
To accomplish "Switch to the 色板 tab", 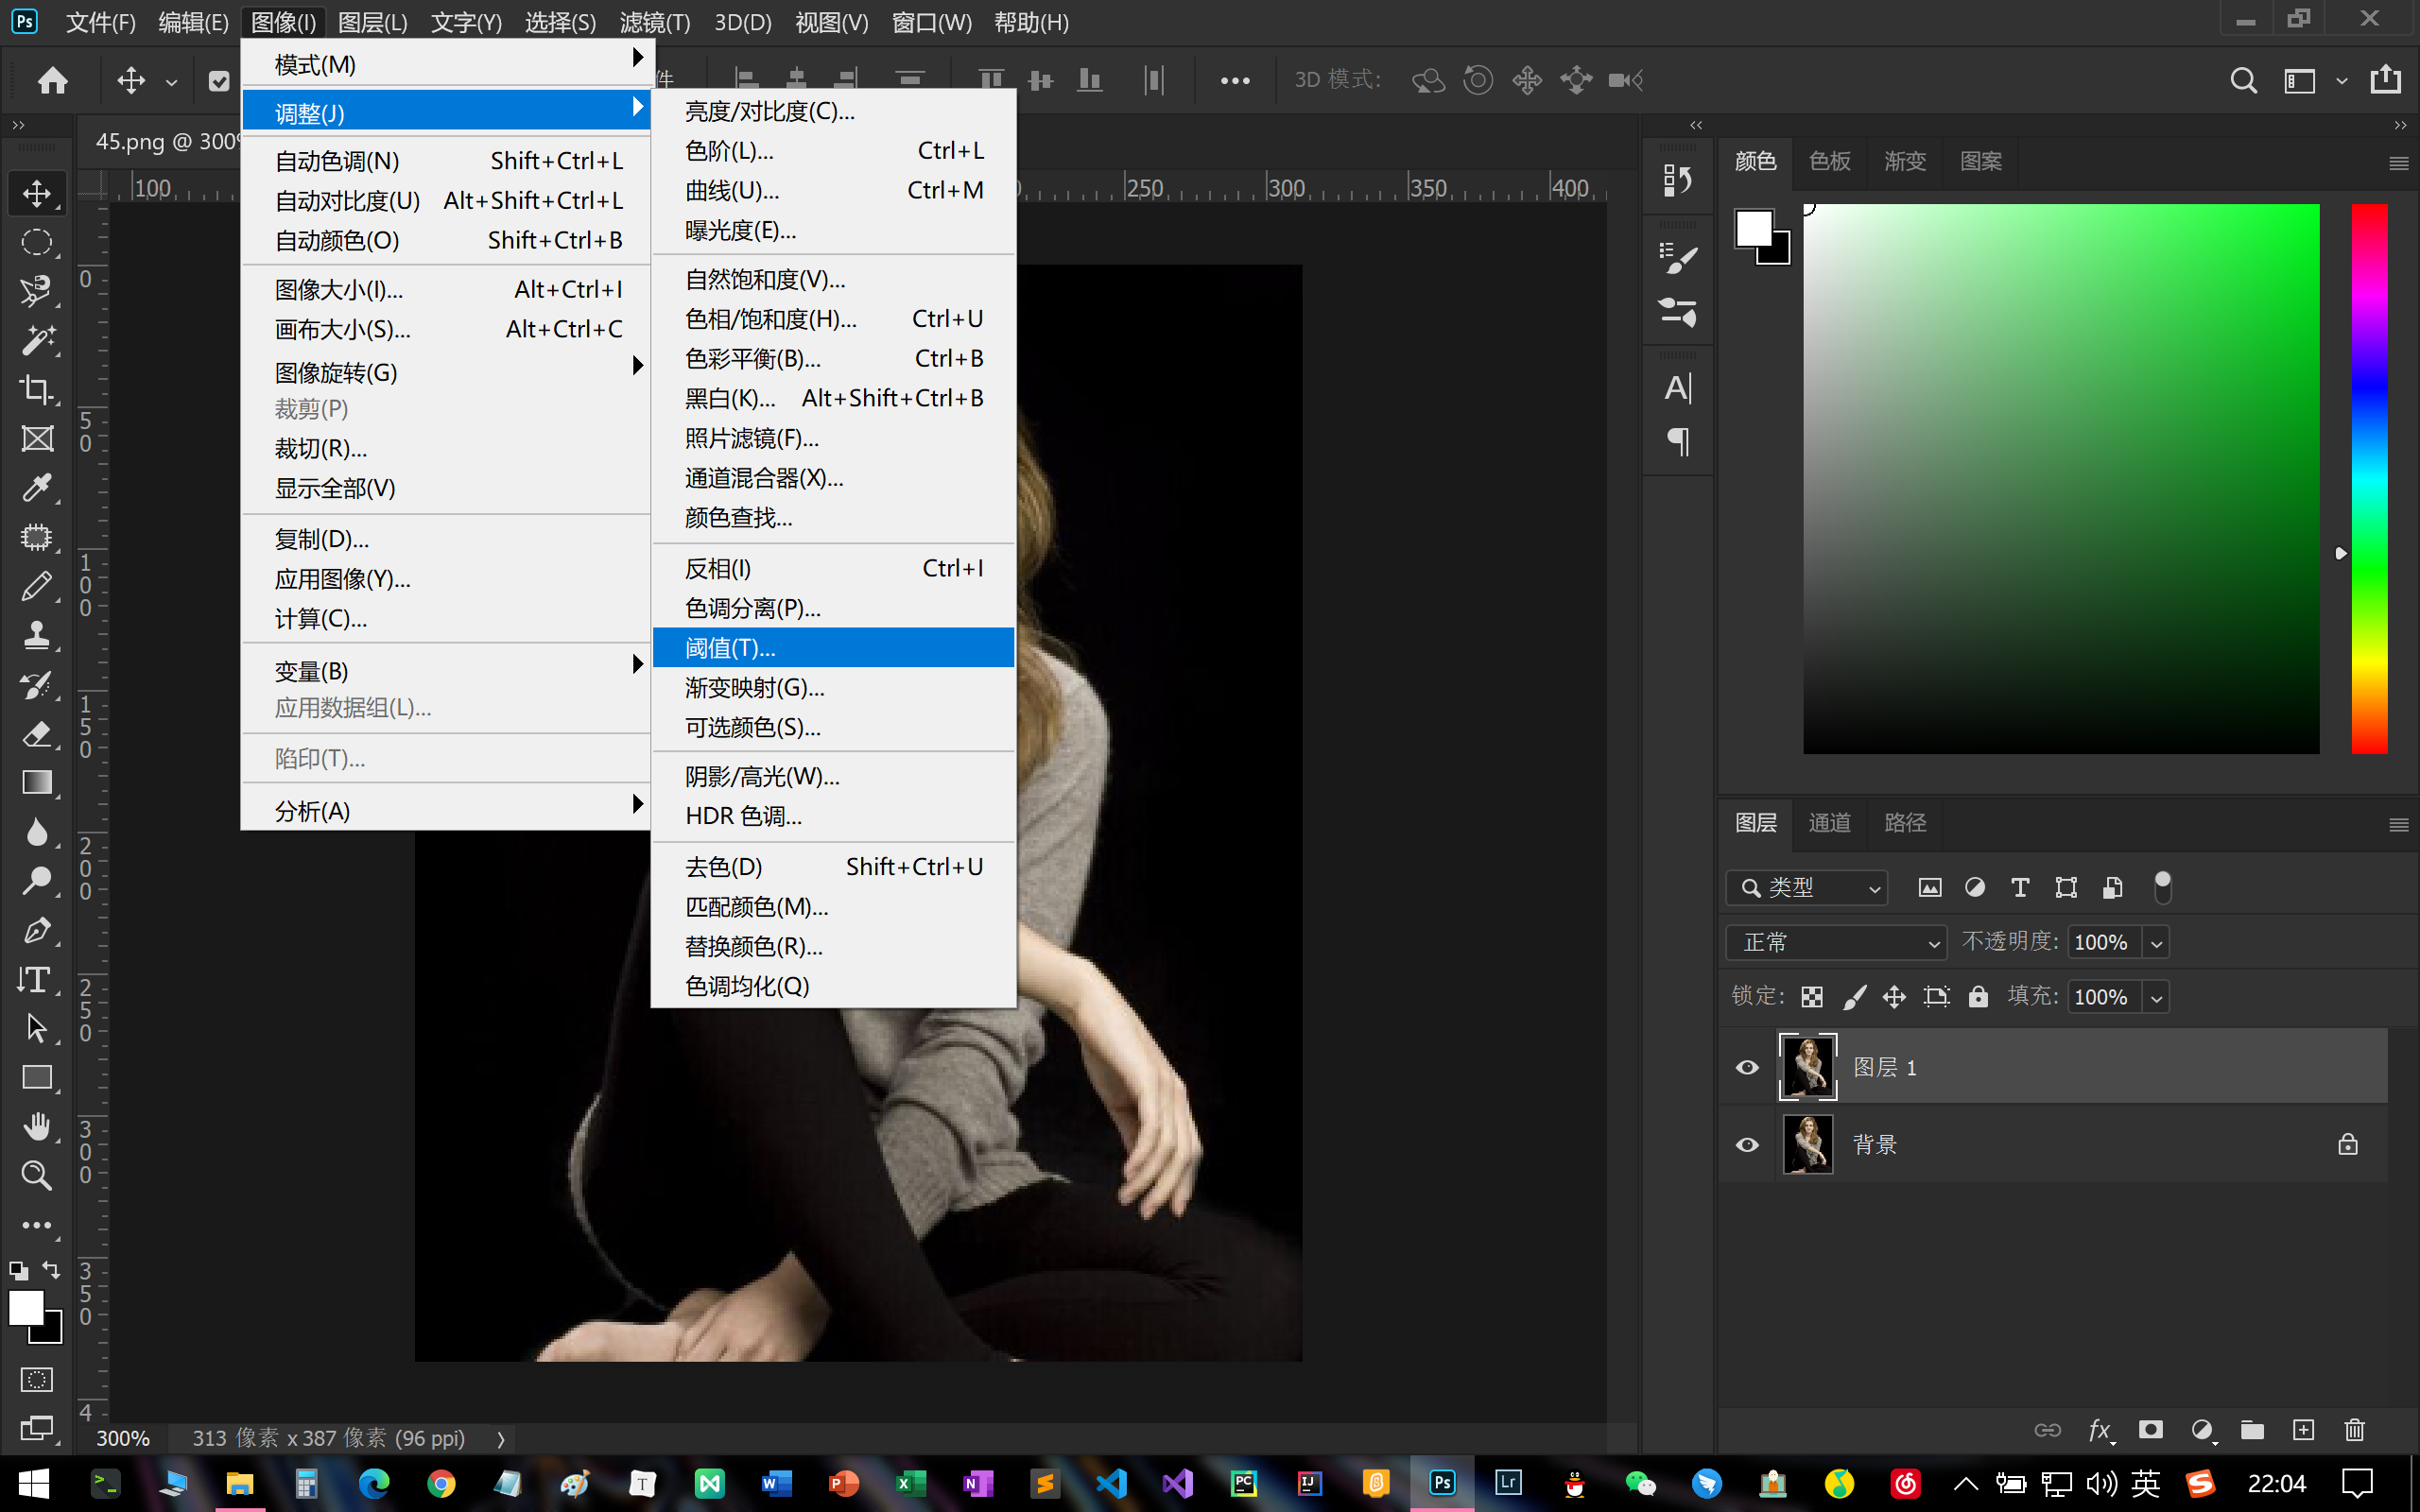I will tap(1829, 160).
